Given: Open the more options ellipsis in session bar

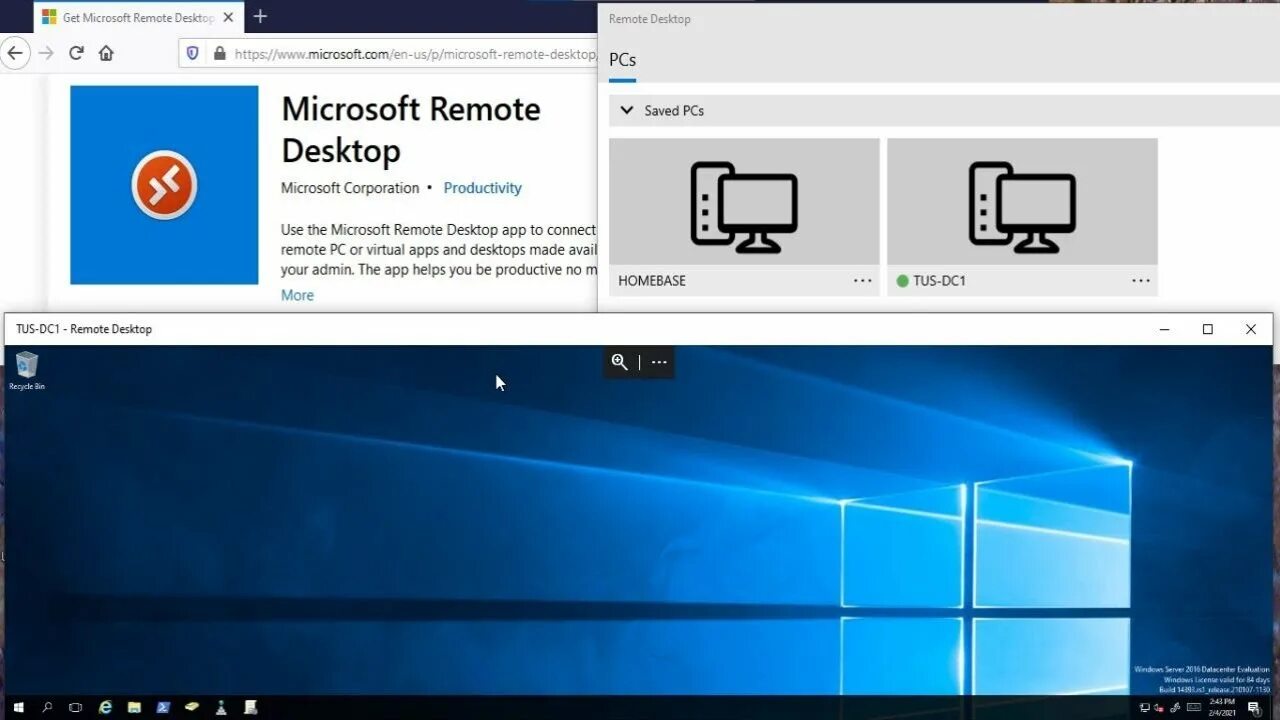Looking at the screenshot, I should point(659,362).
